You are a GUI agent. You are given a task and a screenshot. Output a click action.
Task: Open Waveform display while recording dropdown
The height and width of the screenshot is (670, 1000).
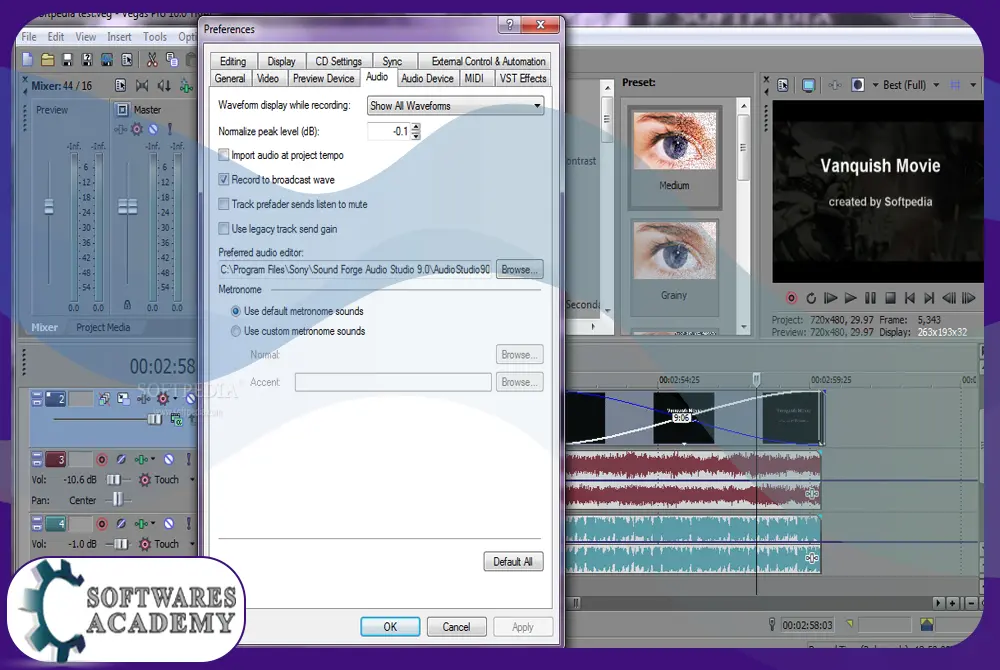455,105
